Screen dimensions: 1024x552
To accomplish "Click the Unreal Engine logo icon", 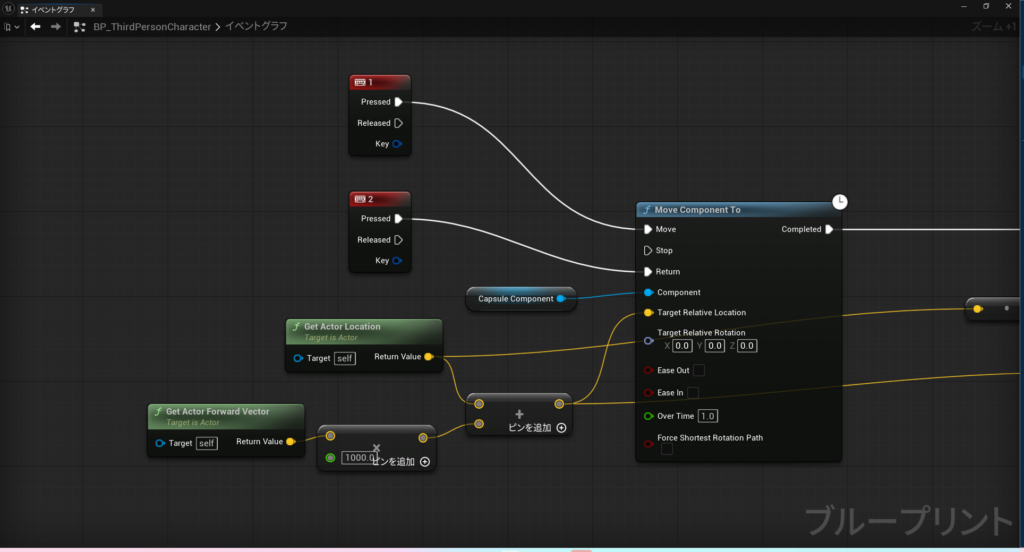I will [7, 8].
